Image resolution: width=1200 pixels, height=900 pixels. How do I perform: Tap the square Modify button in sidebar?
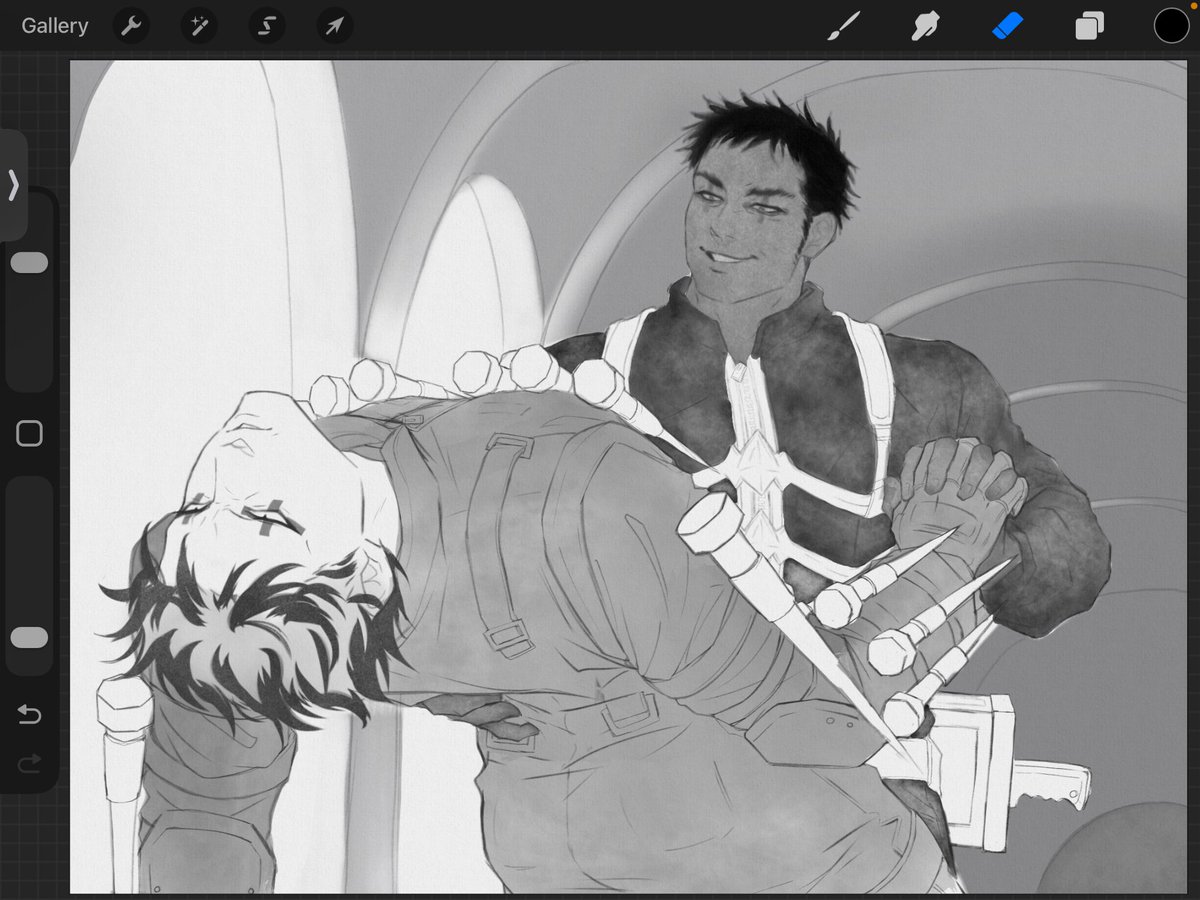point(29,433)
